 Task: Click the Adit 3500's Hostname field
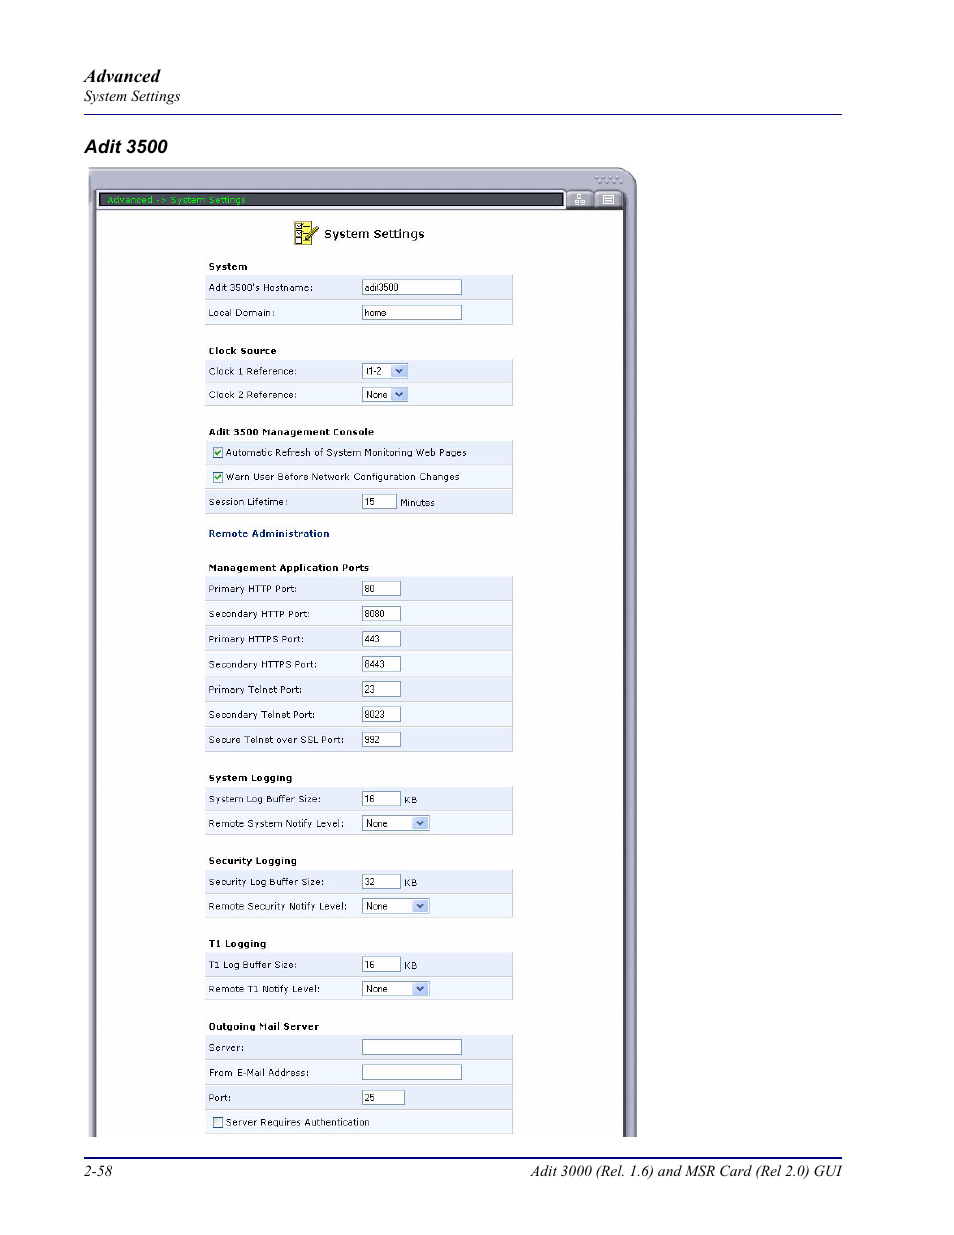pos(412,287)
